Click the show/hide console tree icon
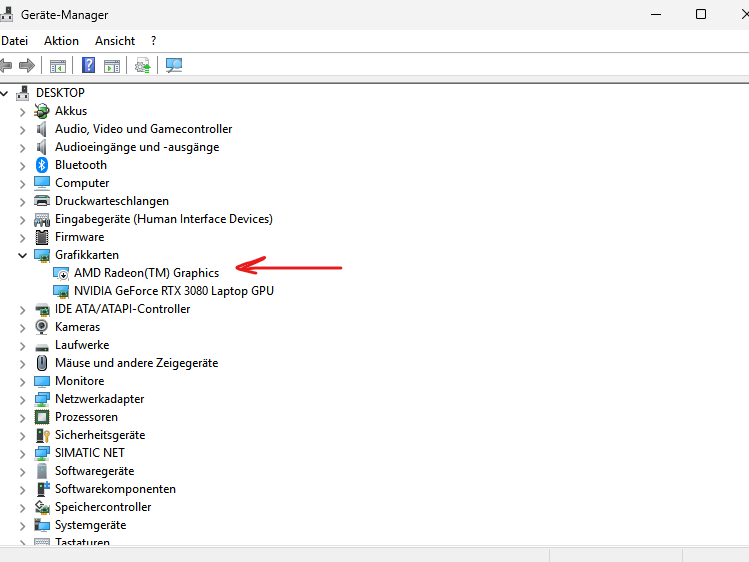 pyautogui.click(x=58, y=65)
